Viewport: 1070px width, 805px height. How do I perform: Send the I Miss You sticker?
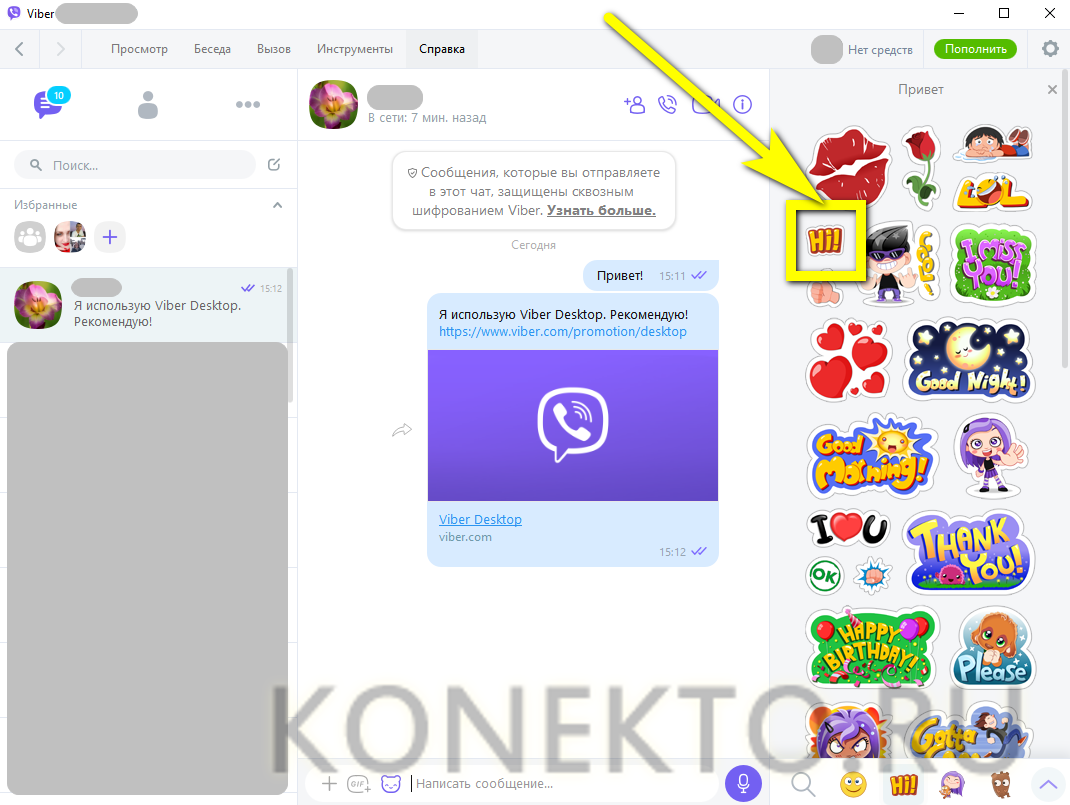point(993,263)
